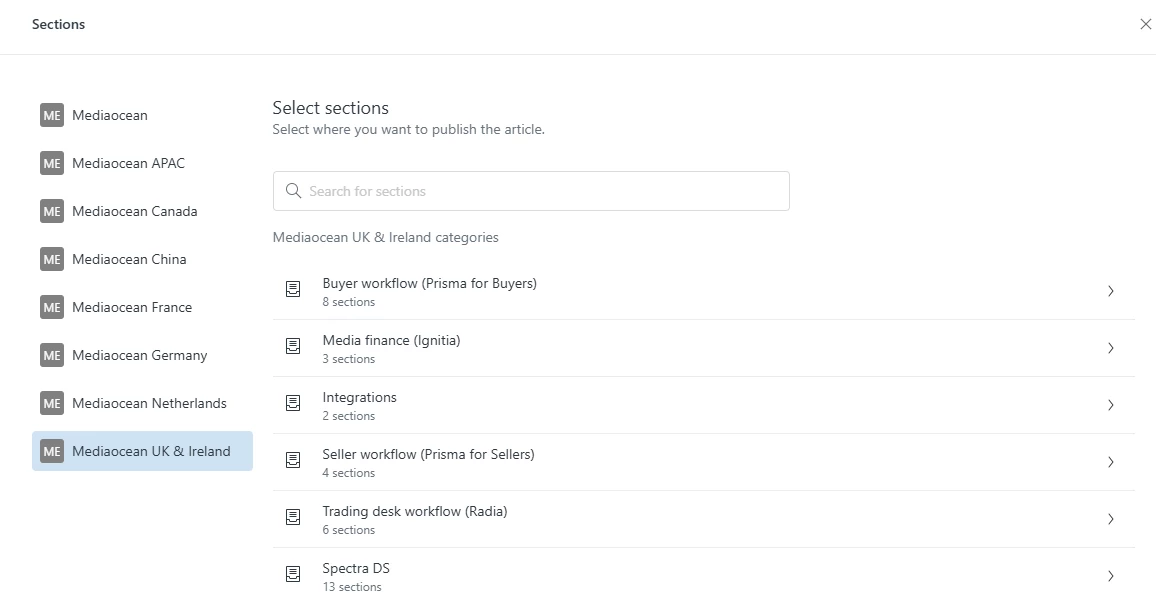The height and width of the screenshot is (601, 1156).
Task: Click the category icon beside Trading desk workflow
Action: pyautogui.click(x=293, y=518)
